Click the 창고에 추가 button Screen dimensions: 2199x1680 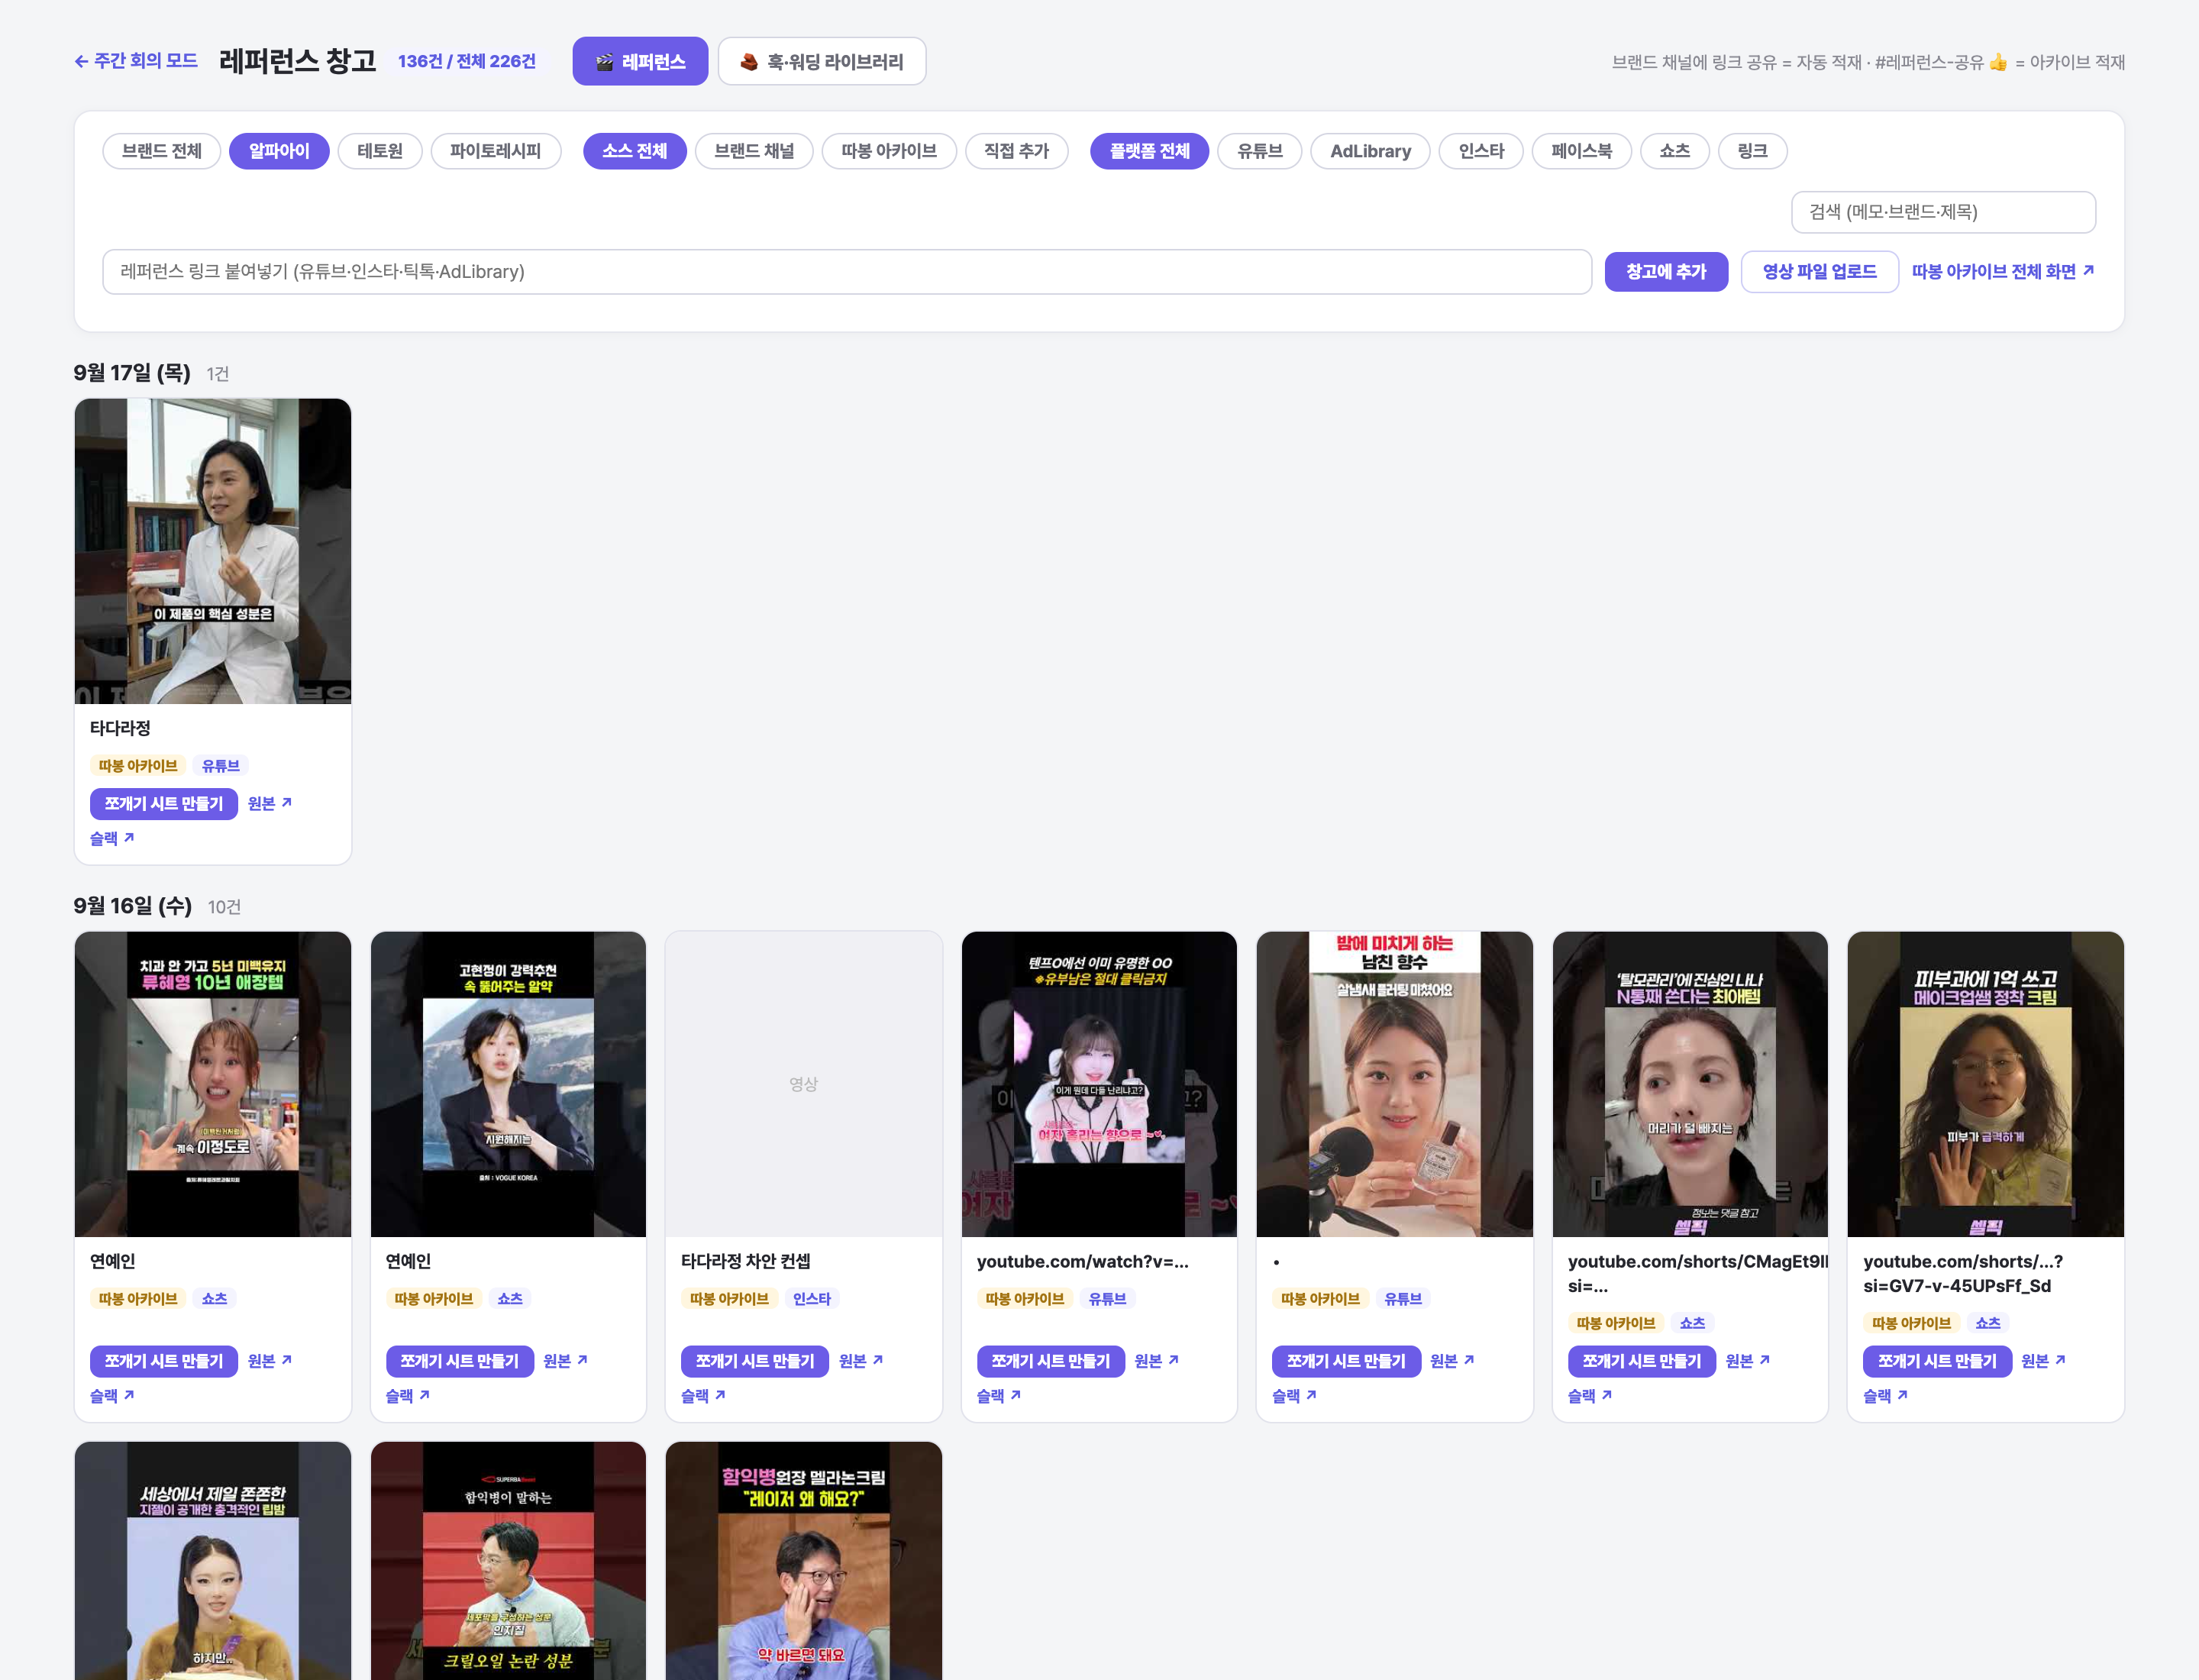coord(1666,272)
